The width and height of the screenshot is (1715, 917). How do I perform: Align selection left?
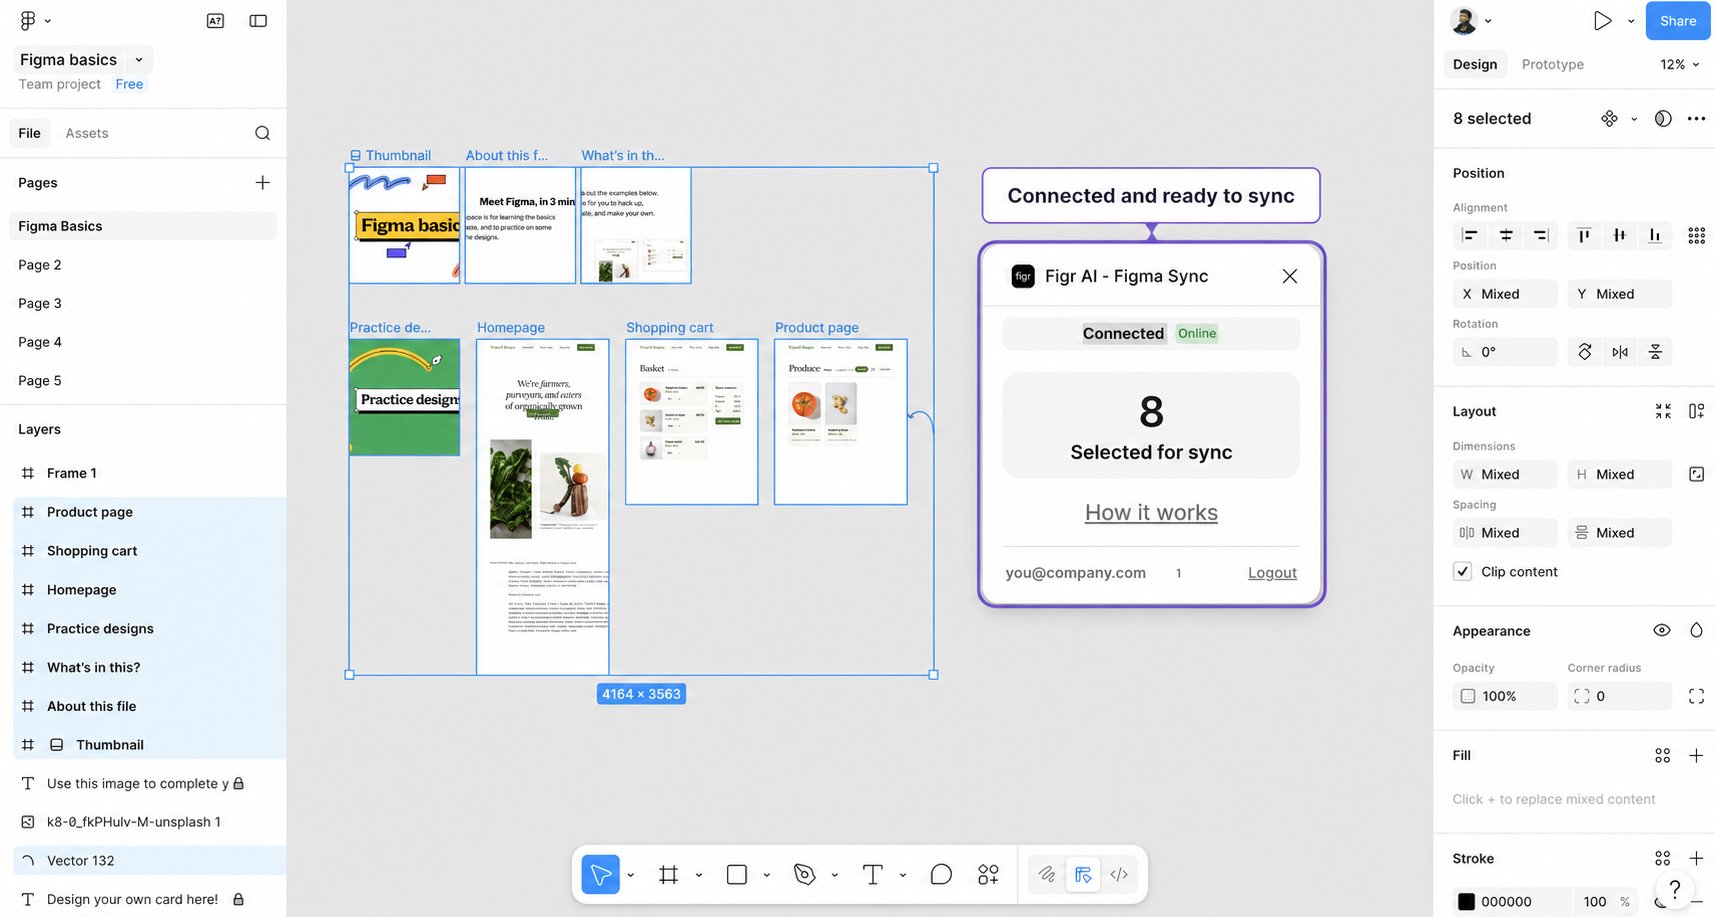click(1470, 236)
